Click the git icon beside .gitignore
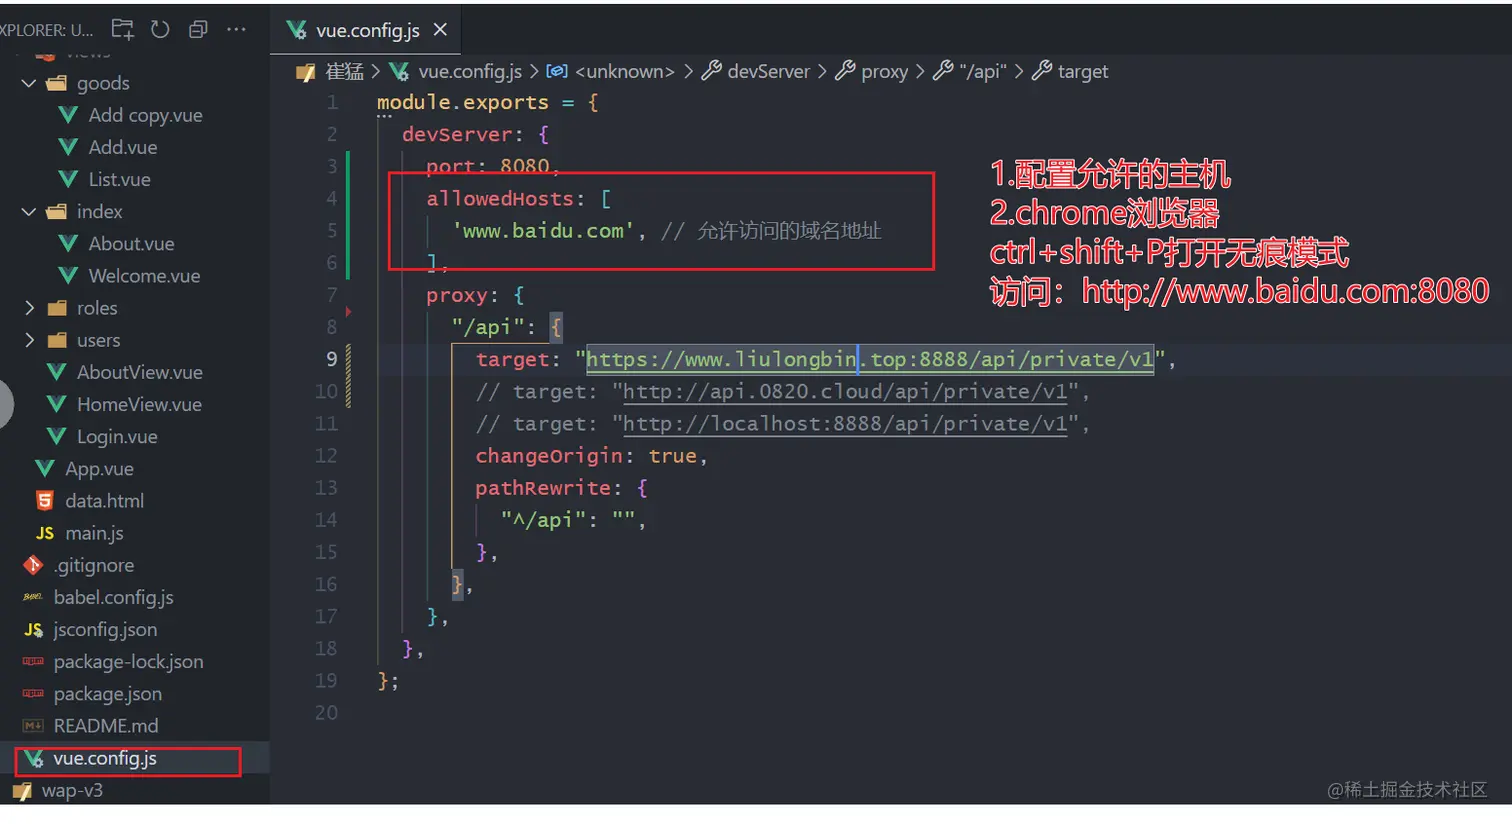The height and width of the screenshot is (824, 1512). click(33, 565)
